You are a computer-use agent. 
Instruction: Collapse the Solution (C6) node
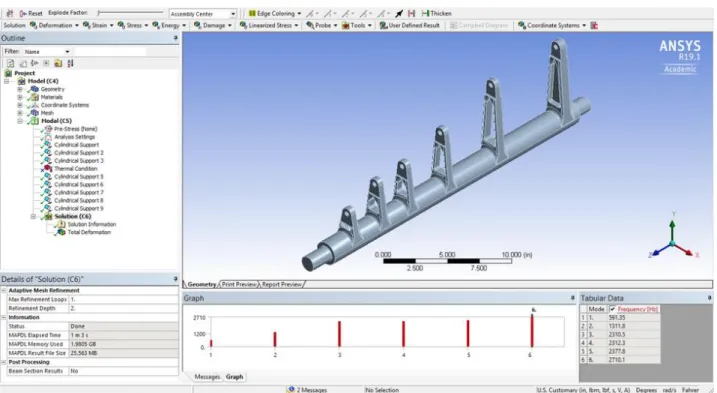coord(33,216)
